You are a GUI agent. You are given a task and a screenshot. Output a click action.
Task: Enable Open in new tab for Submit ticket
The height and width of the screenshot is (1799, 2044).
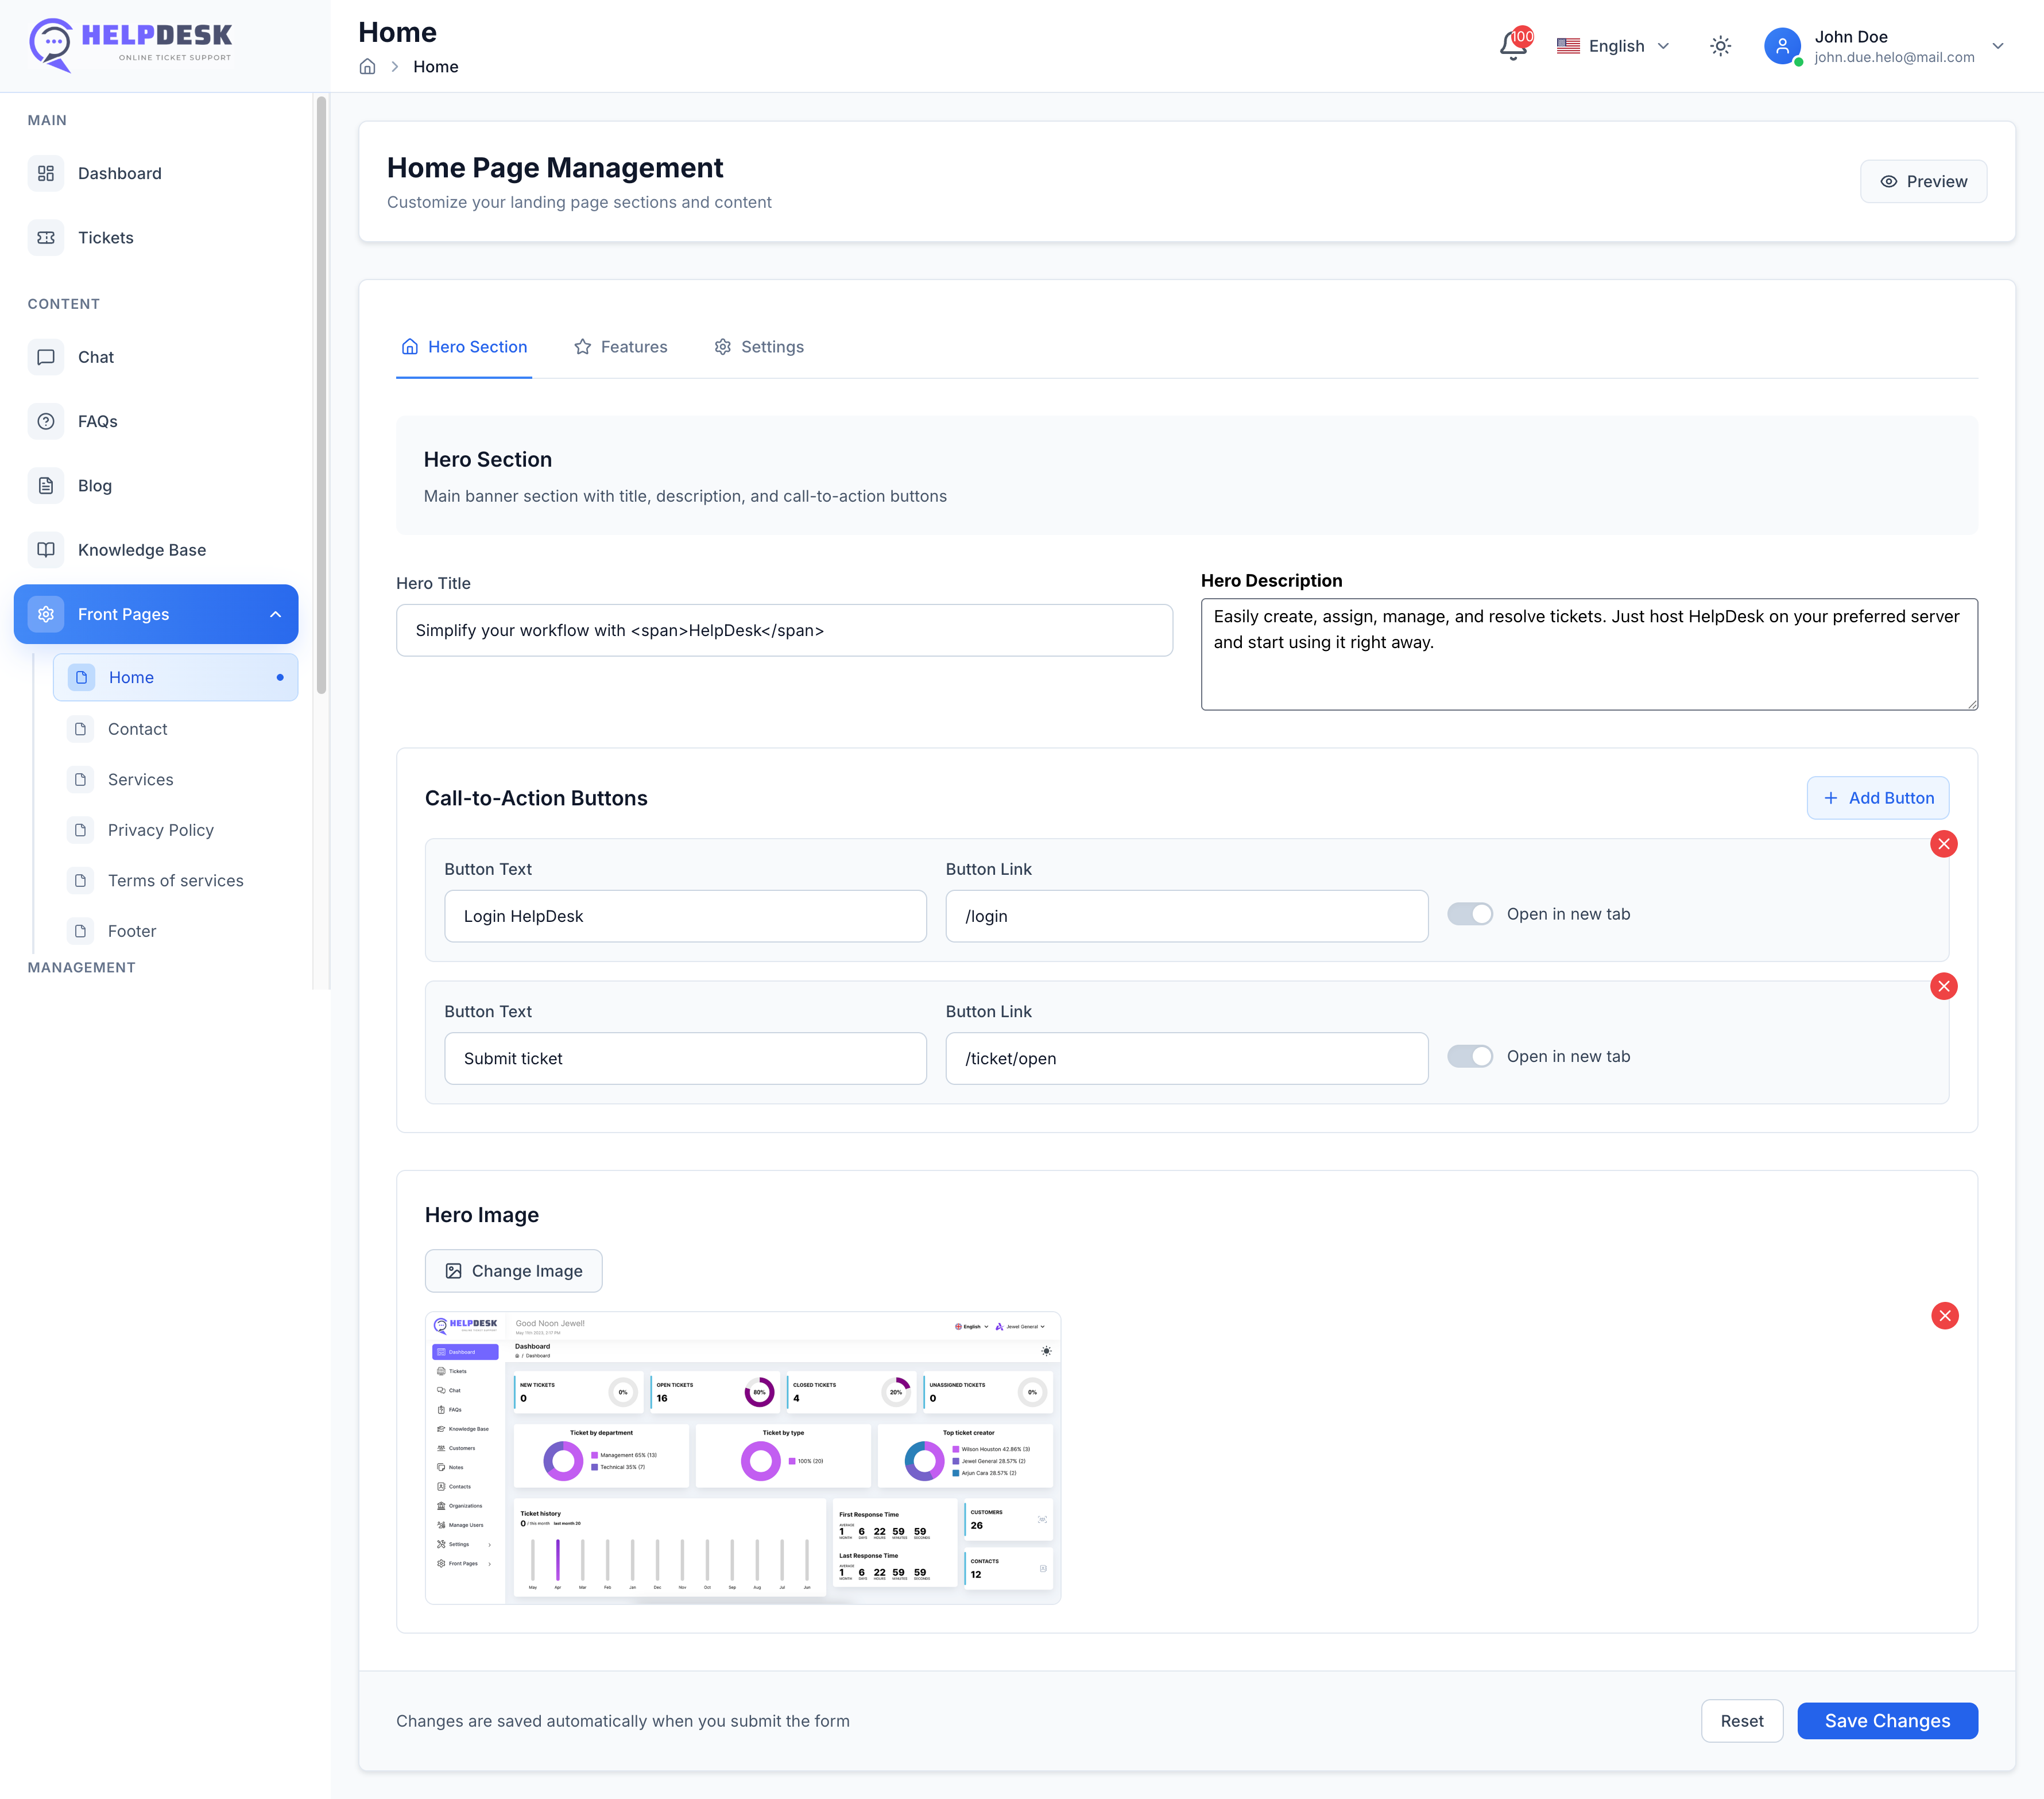click(1470, 1056)
